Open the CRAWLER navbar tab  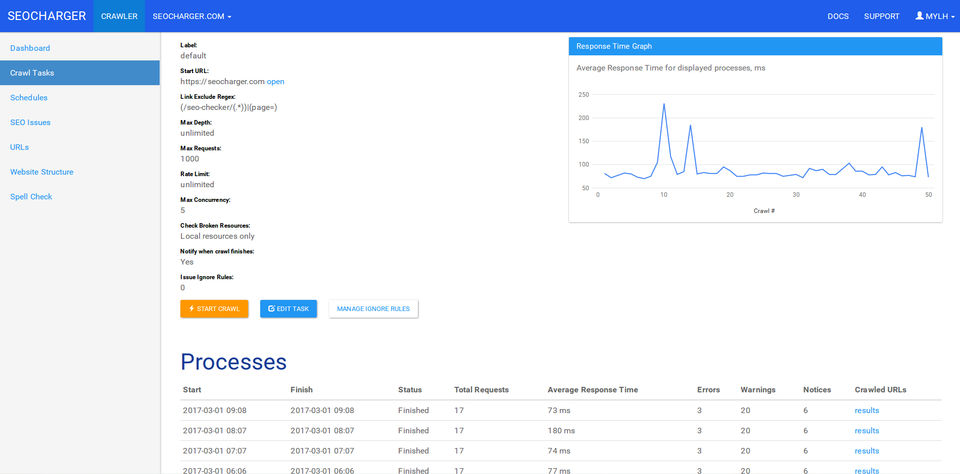coord(119,16)
